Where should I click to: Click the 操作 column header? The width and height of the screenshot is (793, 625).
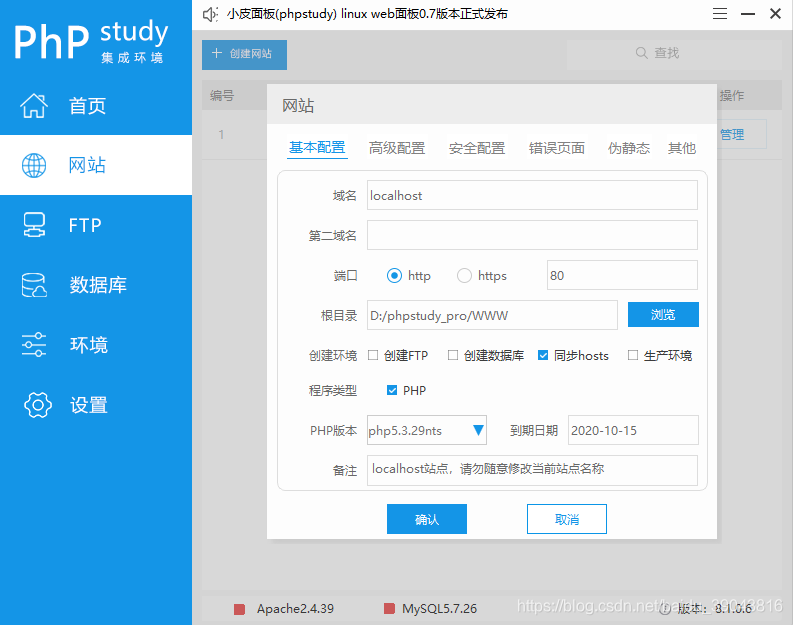(732, 95)
